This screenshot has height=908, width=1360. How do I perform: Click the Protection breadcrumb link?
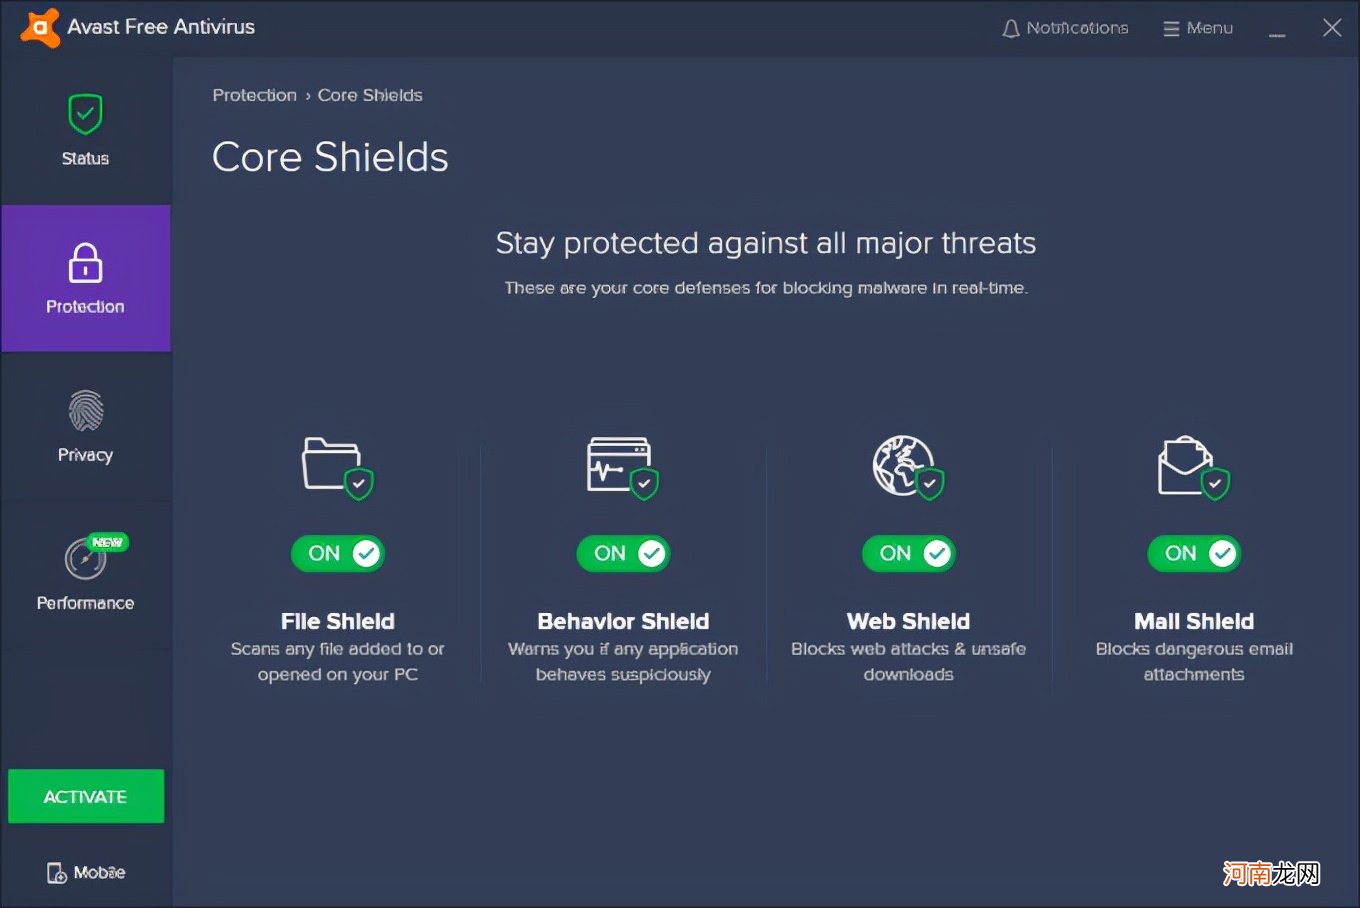pos(255,95)
